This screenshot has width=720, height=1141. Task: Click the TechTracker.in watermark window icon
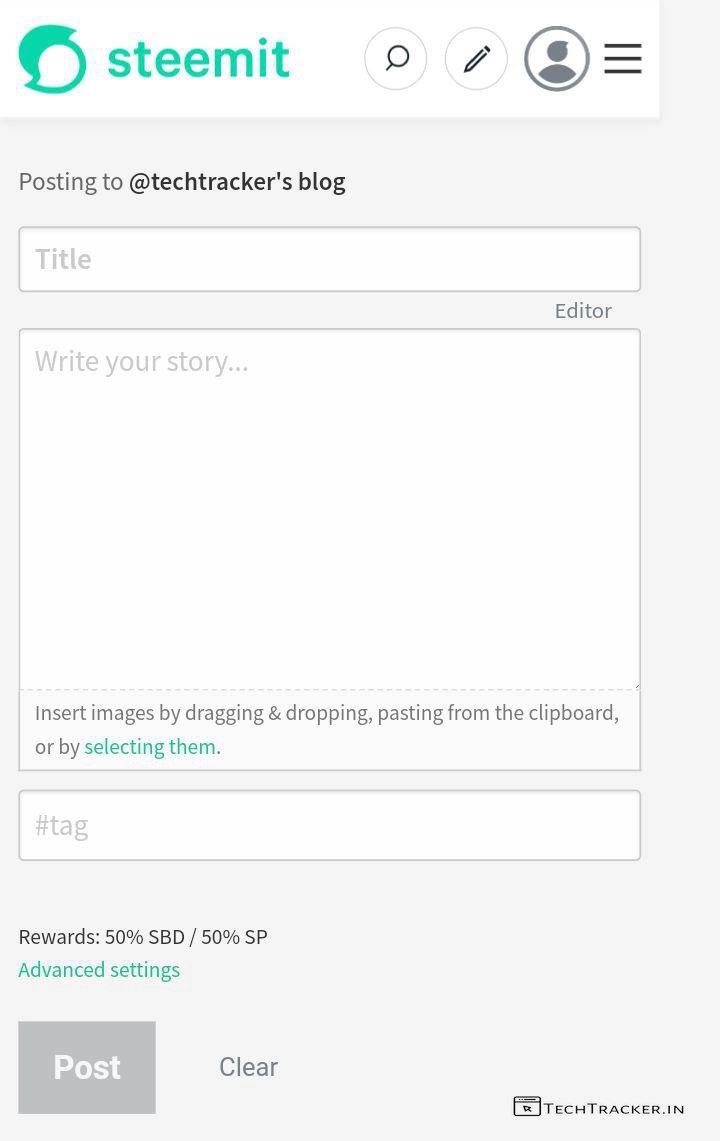(527, 1107)
